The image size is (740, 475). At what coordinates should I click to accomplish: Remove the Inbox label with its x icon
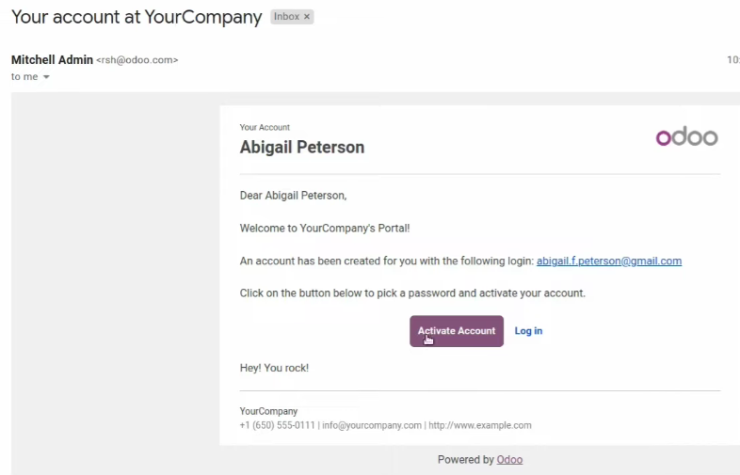click(307, 17)
